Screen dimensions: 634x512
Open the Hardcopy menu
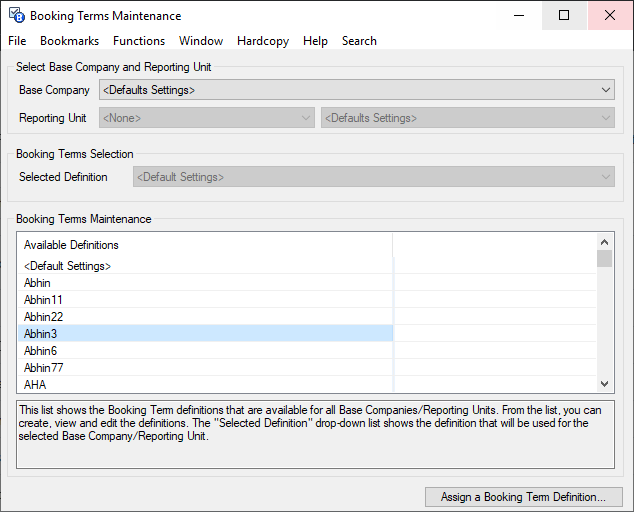point(264,41)
